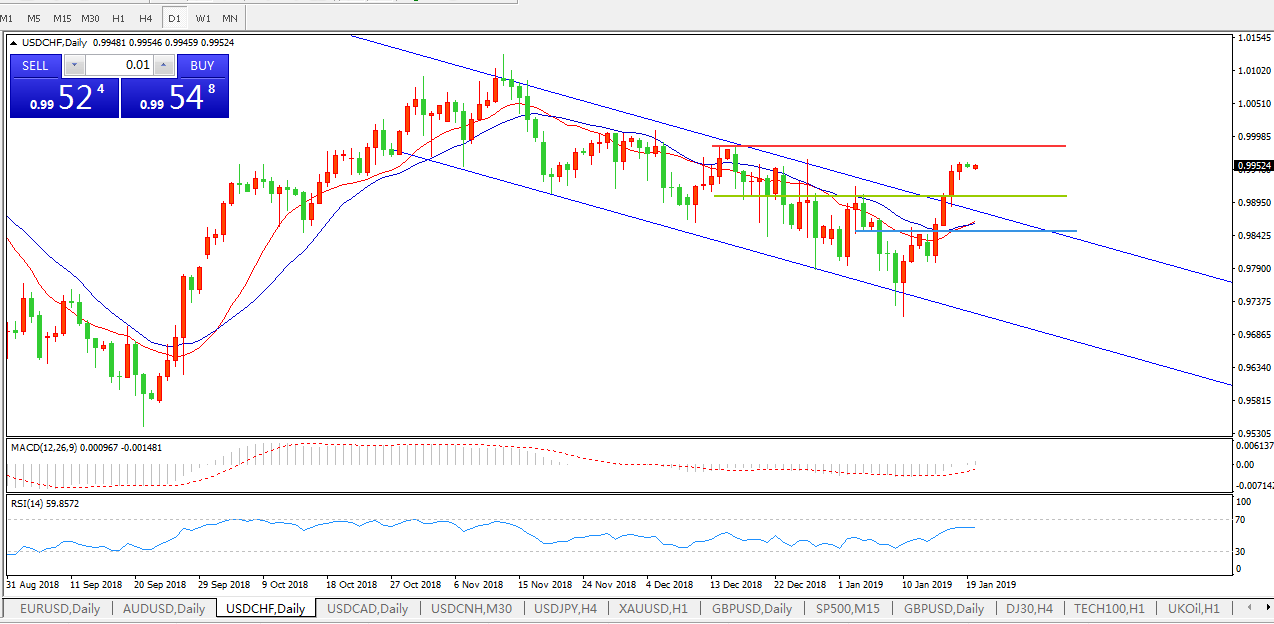Click the sell price 0.99 52 tile
The image size is (1274, 624).
tap(64, 98)
